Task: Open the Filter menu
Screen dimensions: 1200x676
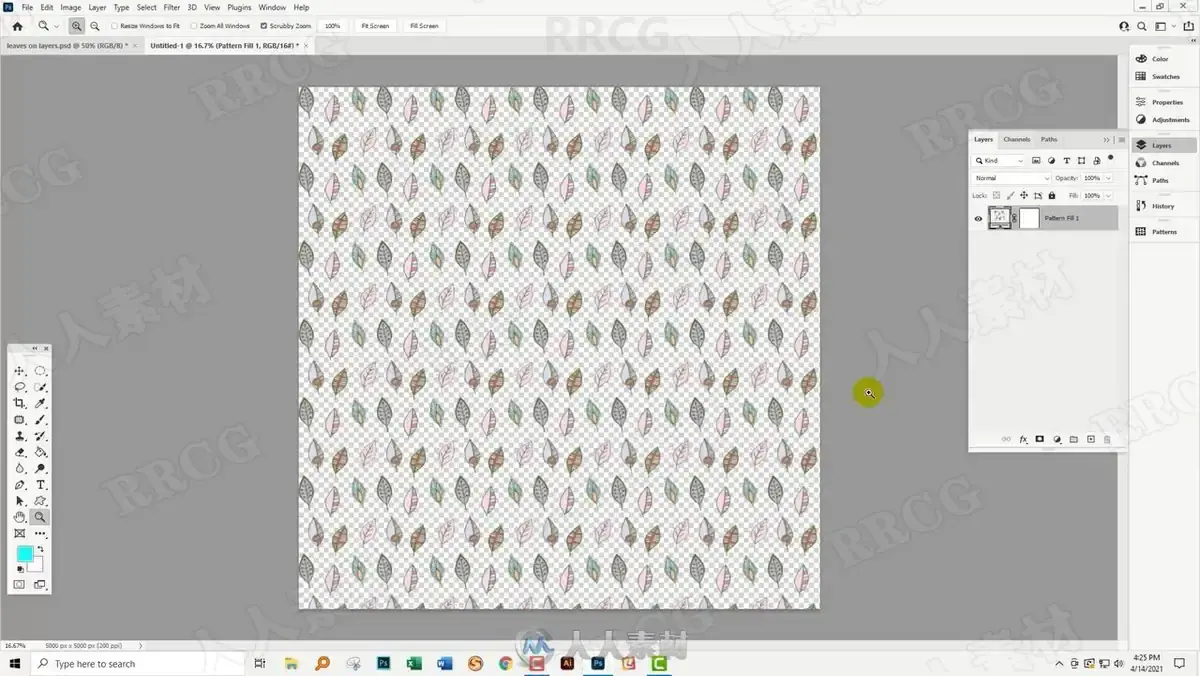Action: tap(172, 7)
